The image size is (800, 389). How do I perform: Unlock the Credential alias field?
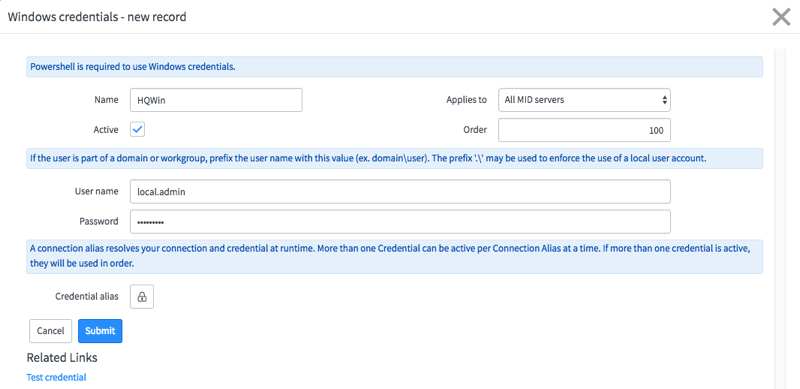142,297
